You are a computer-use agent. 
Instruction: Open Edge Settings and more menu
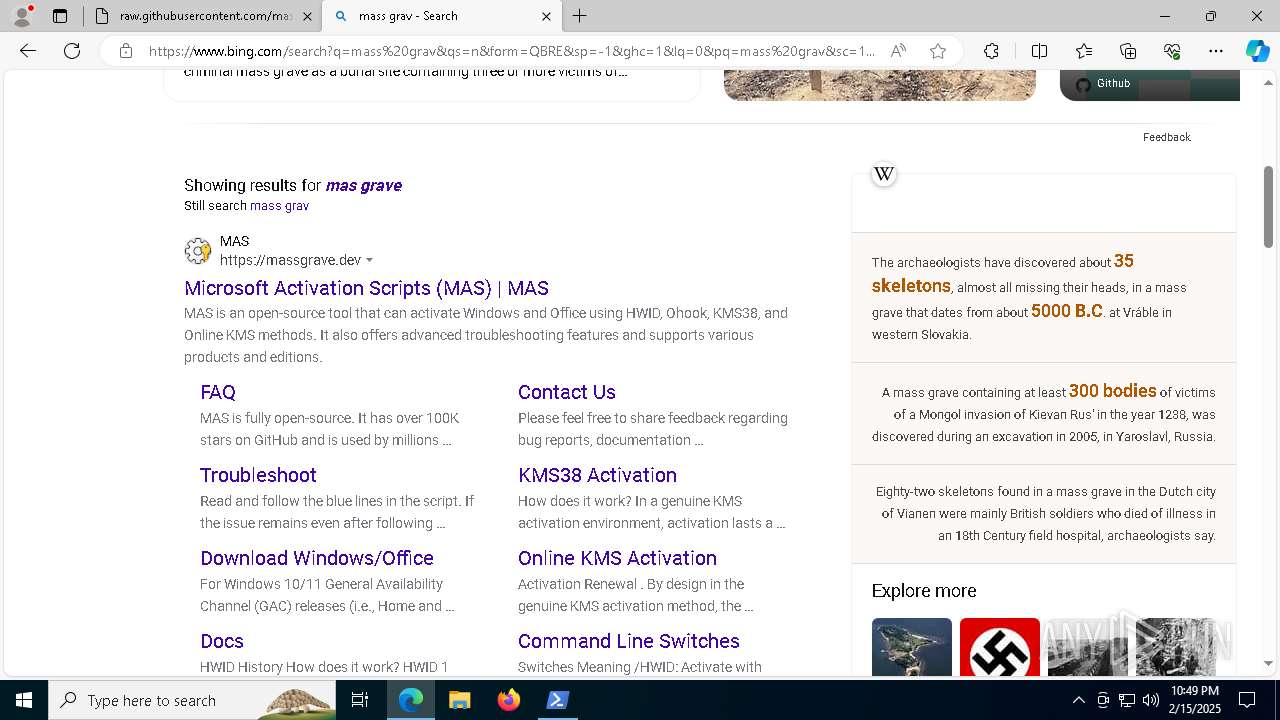coord(1216,51)
